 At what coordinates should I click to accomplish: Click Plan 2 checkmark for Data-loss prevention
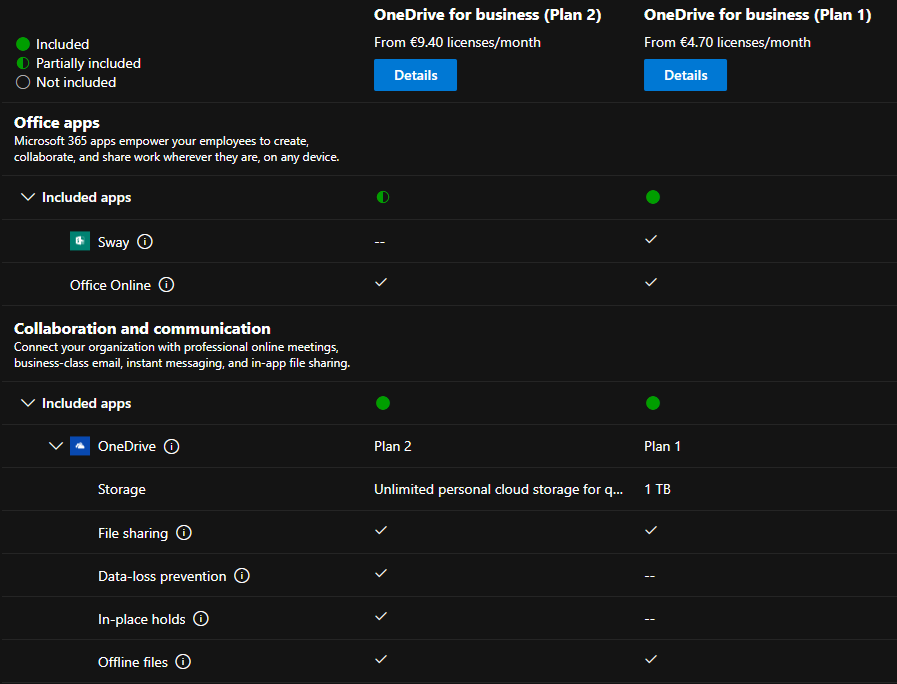(381, 573)
